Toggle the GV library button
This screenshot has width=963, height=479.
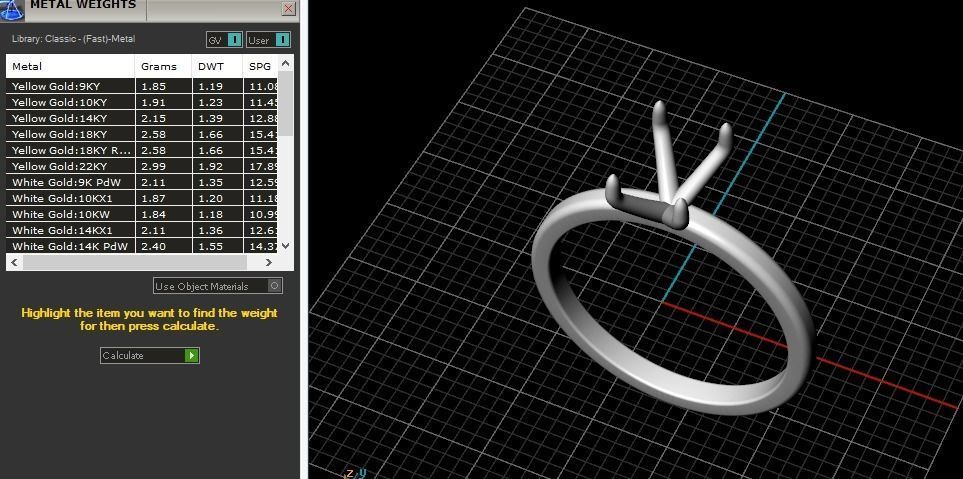(x=224, y=40)
